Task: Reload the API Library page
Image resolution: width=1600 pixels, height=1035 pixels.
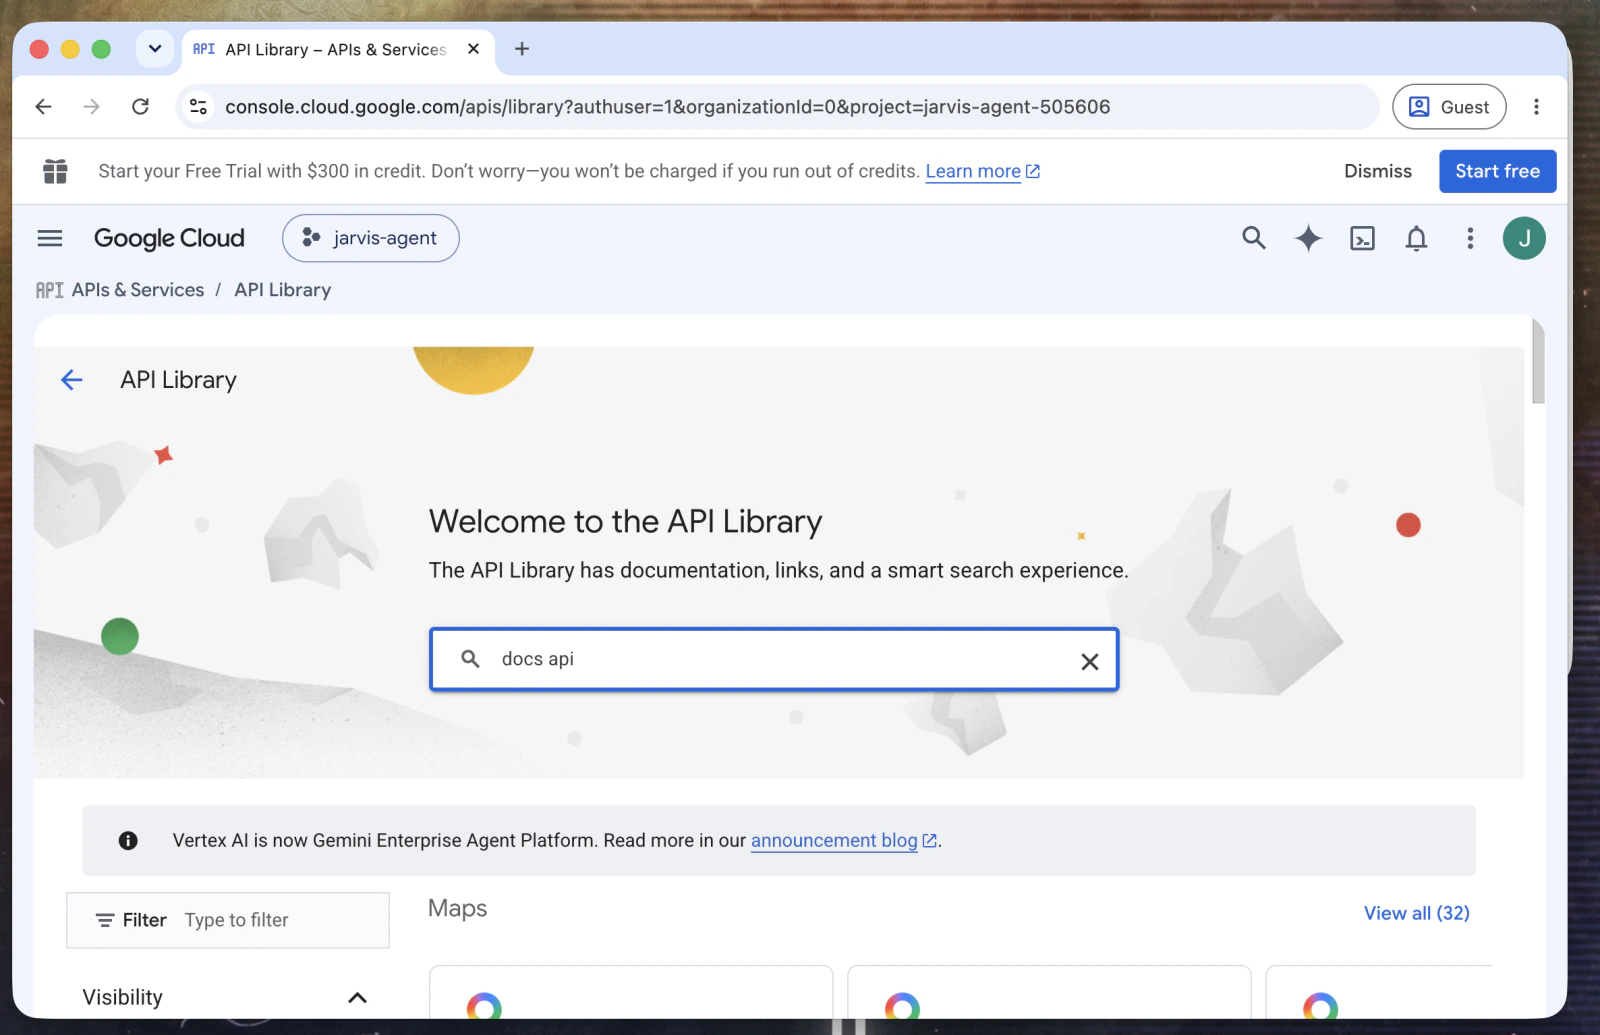Action: [140, 107]
